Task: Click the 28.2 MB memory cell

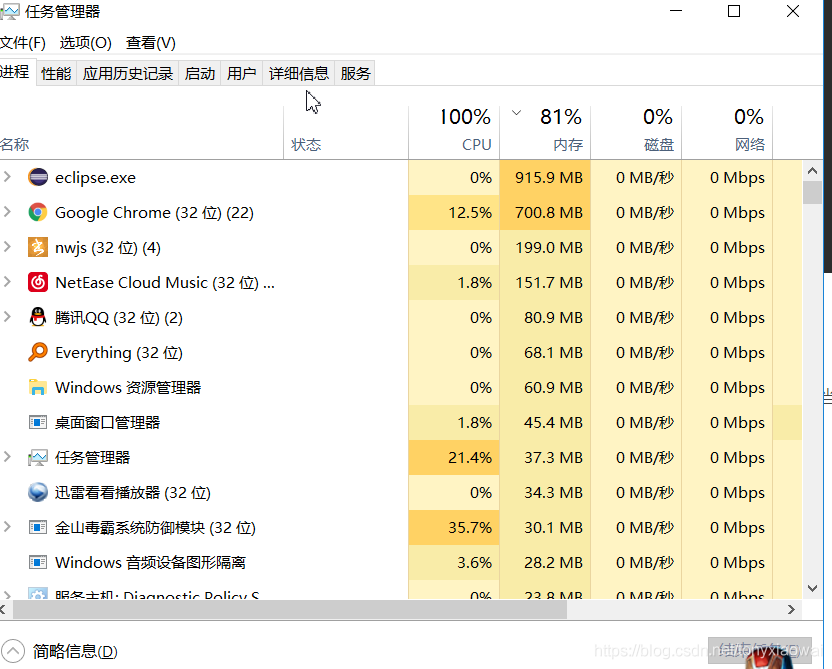Action: click(x=545, y=562)
